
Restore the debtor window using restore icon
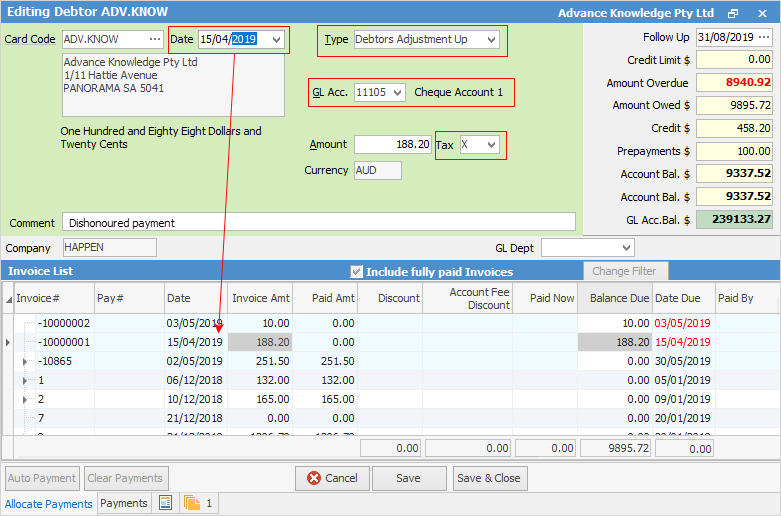pyautogui.click(x=733, y=13)
